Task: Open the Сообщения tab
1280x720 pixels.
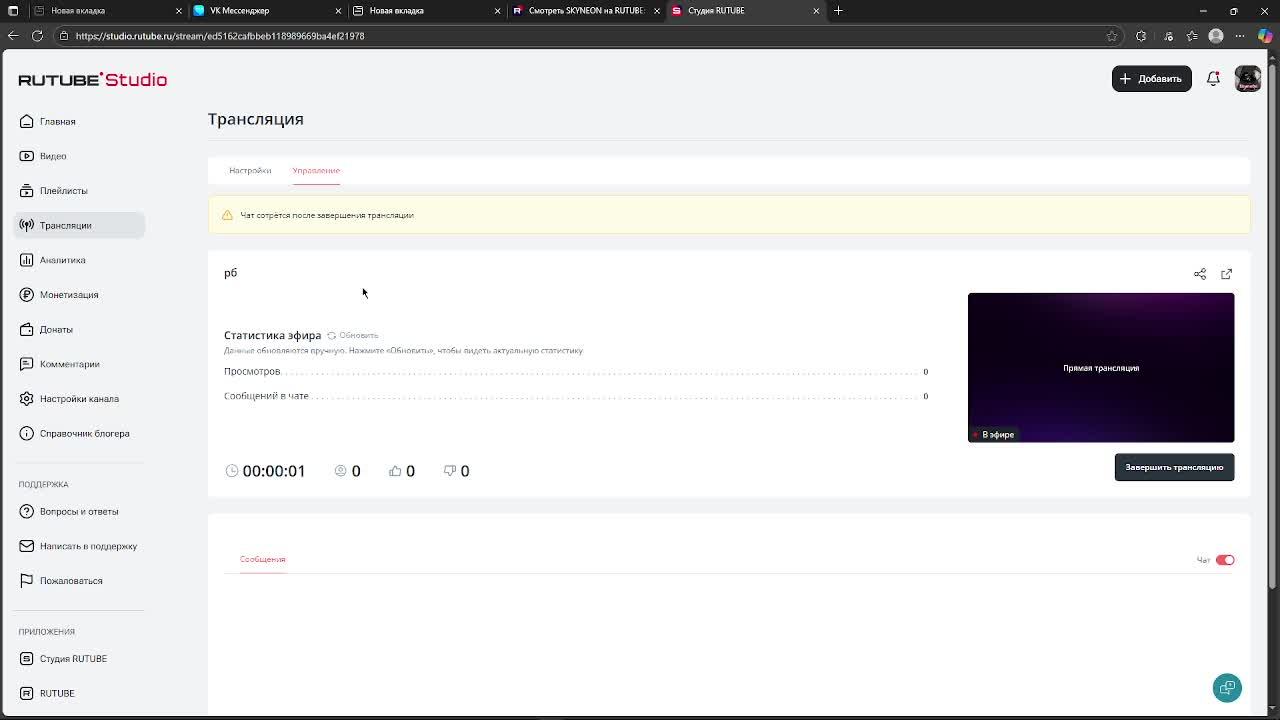Action: (x=262, y=559)
